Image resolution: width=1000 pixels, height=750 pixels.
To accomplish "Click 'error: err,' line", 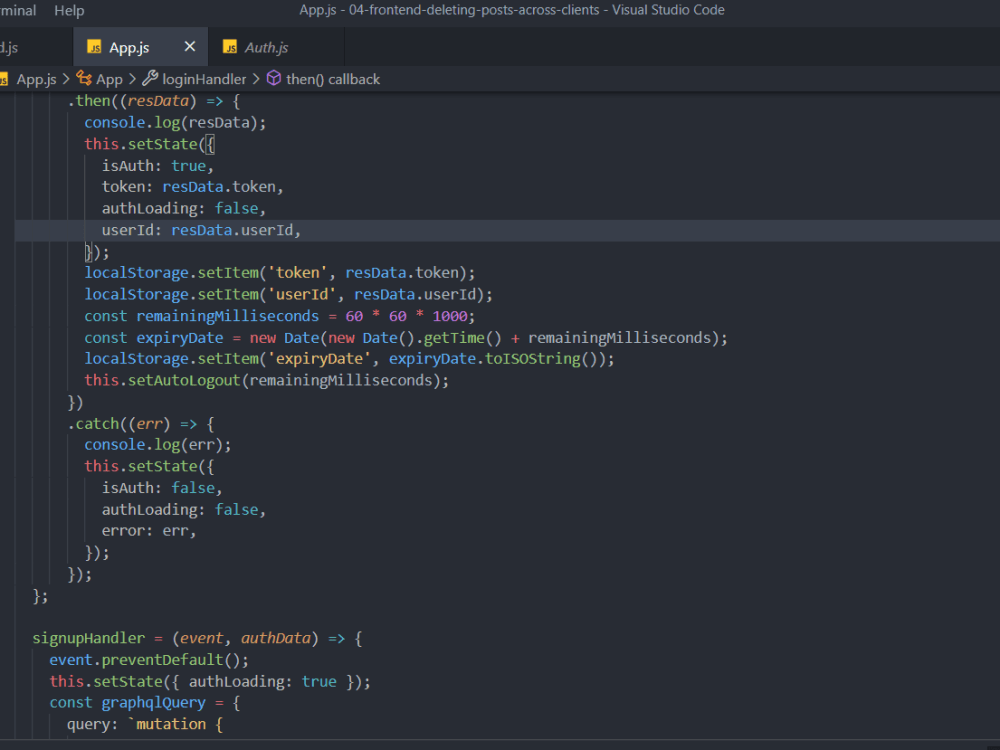I will click(149, 531).
